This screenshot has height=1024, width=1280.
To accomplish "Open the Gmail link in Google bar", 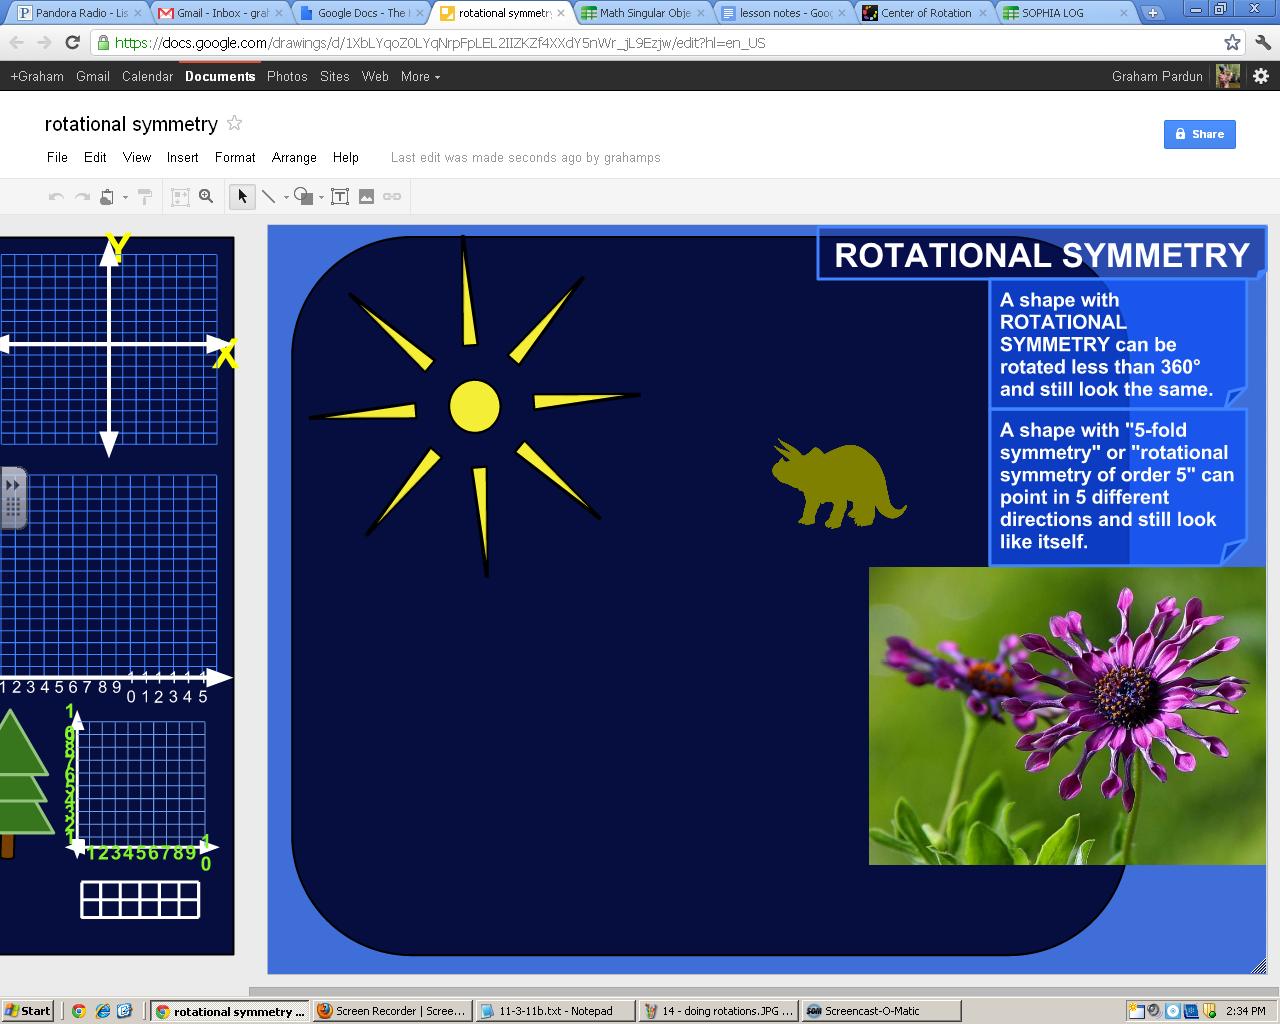I will pyautogui.click(x=93, y=76).
